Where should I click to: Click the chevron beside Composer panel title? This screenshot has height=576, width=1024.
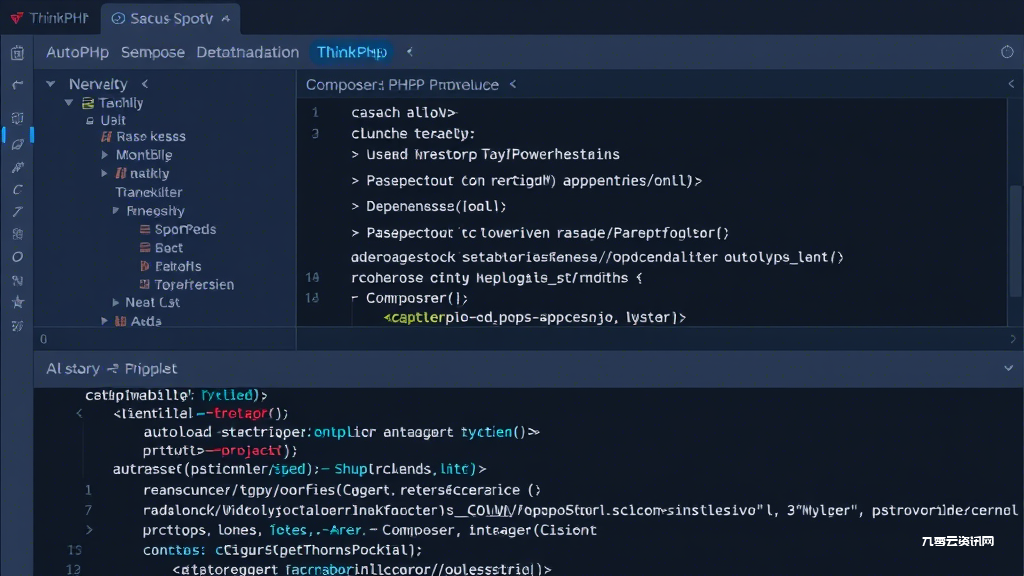[513, 84]
